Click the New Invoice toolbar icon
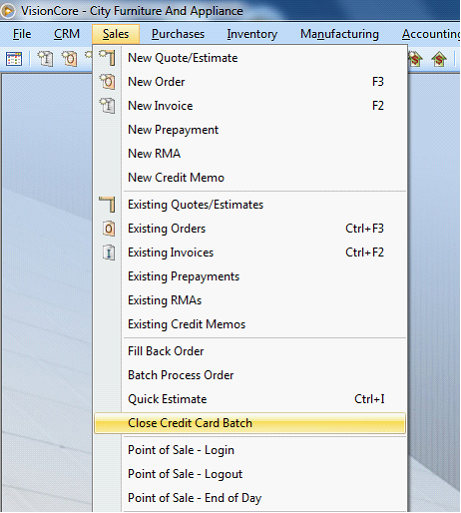The width and height of the screenshot is (461, 513). [45, 59]
